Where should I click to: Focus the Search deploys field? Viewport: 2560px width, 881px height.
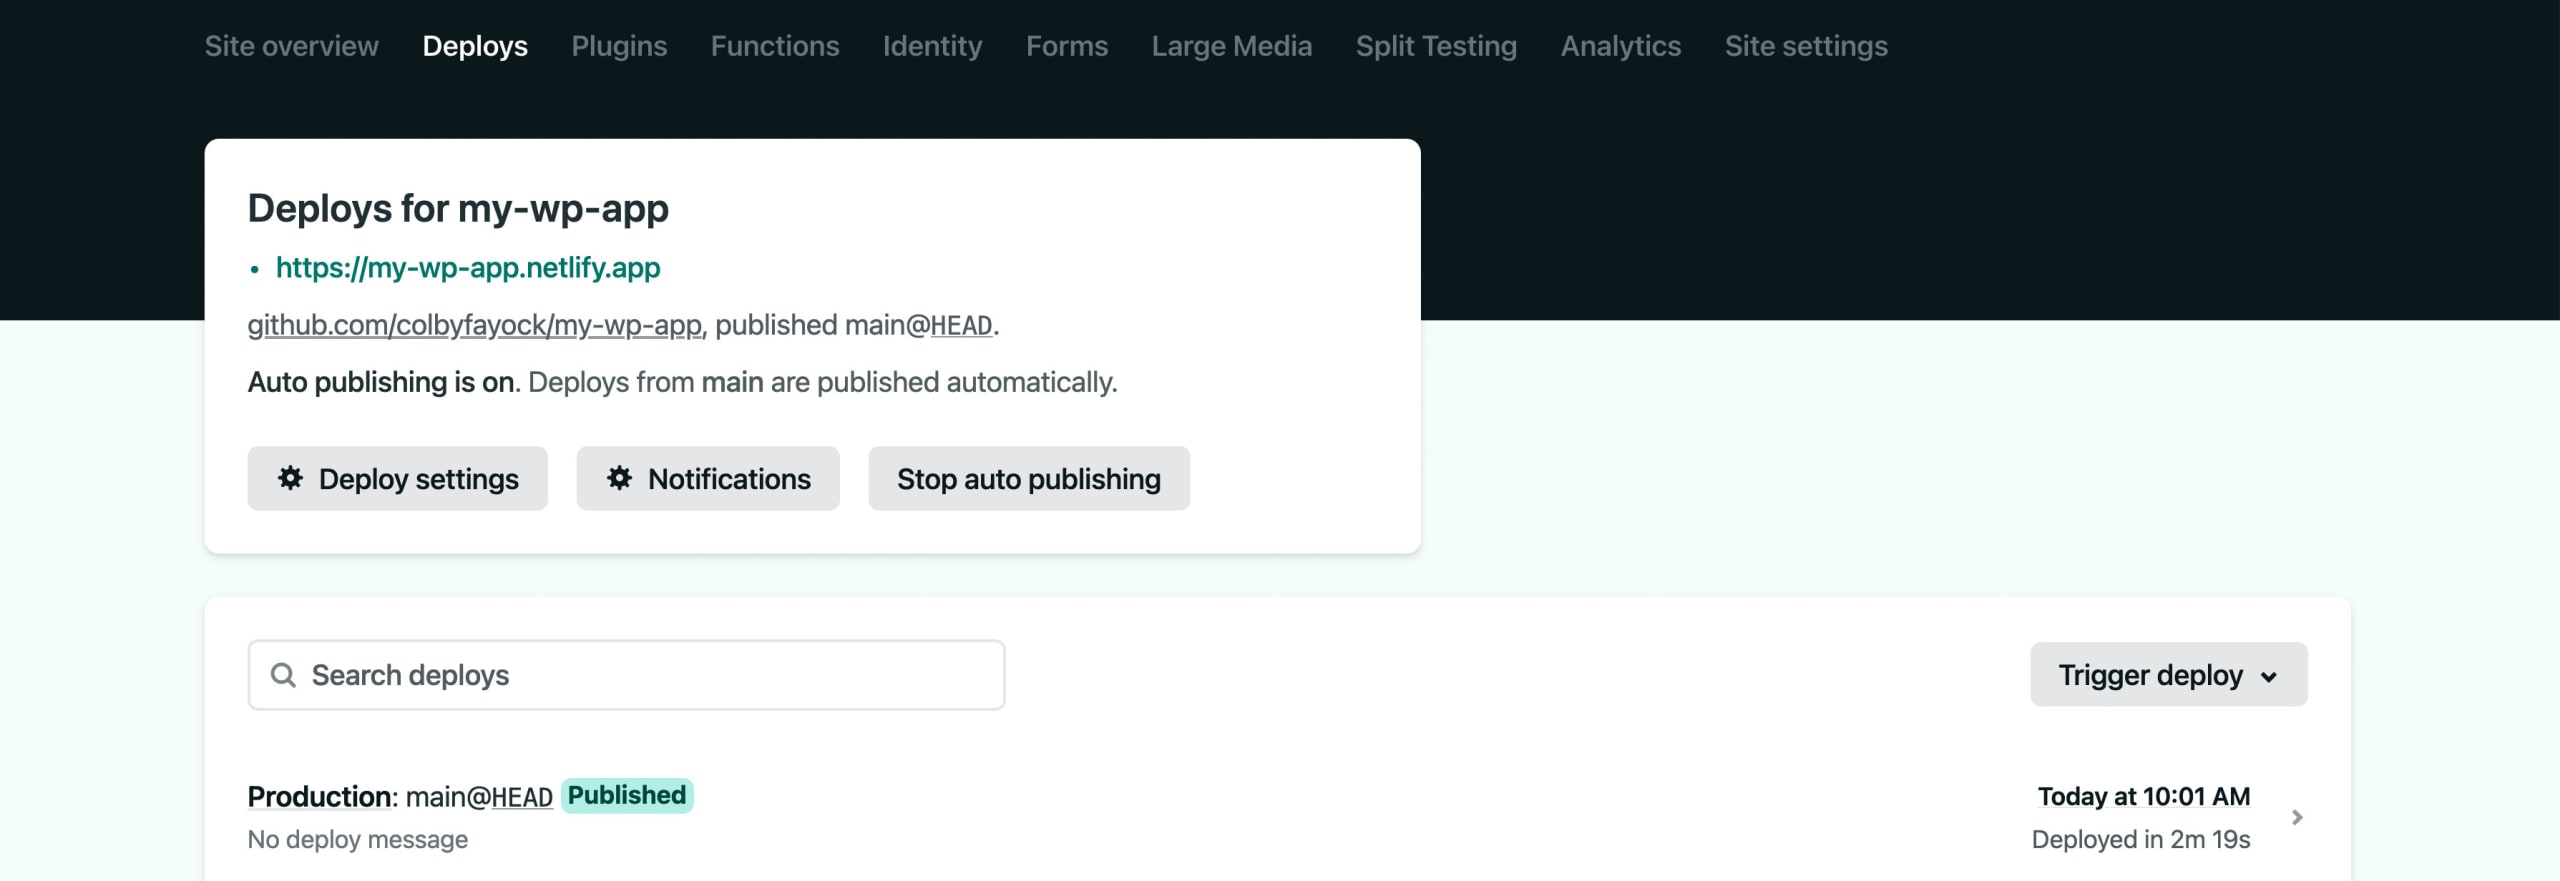pos(626,675)
